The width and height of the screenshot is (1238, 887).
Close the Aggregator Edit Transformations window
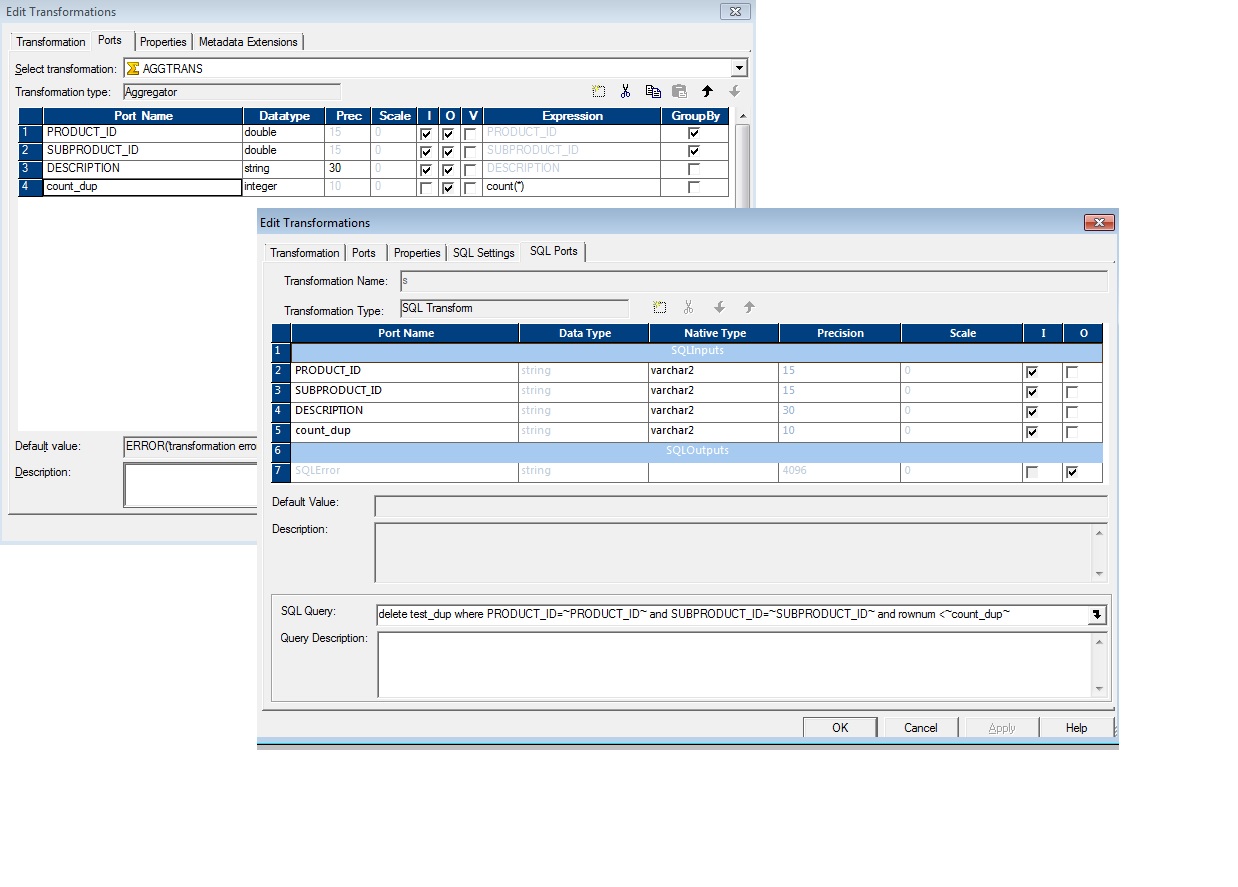click(735, 11)
